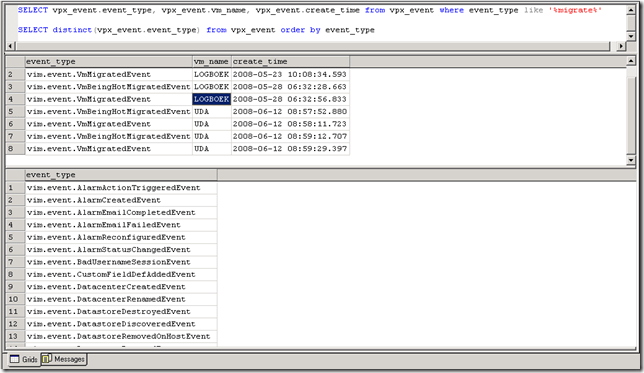Open the Messages tab
This screenshot has height=373, width=644.
click(64, 359)
